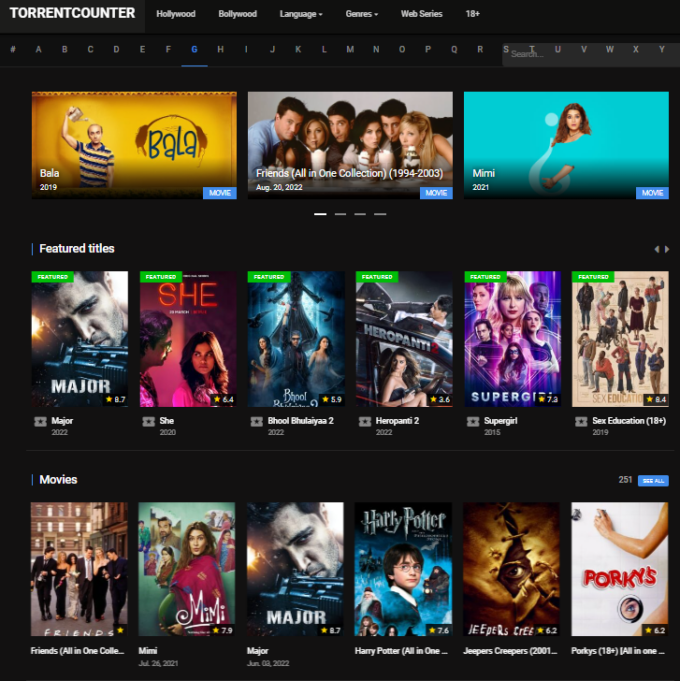Open the featured Sex Education poster

[621, 339]
